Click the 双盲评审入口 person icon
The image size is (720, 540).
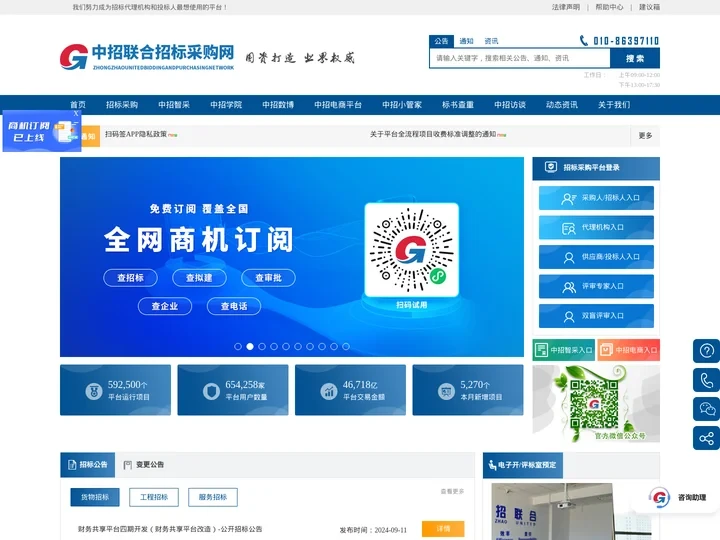pos(568,316)
